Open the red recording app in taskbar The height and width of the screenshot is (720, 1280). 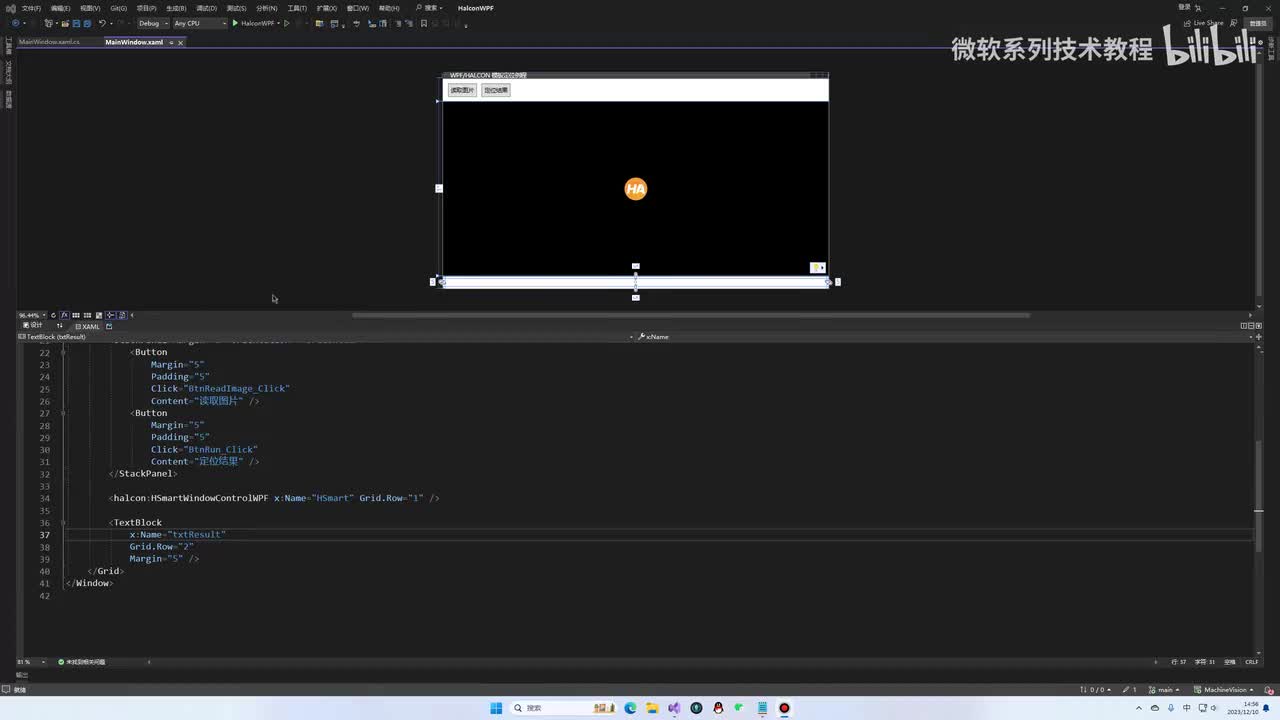pos(784,708)
